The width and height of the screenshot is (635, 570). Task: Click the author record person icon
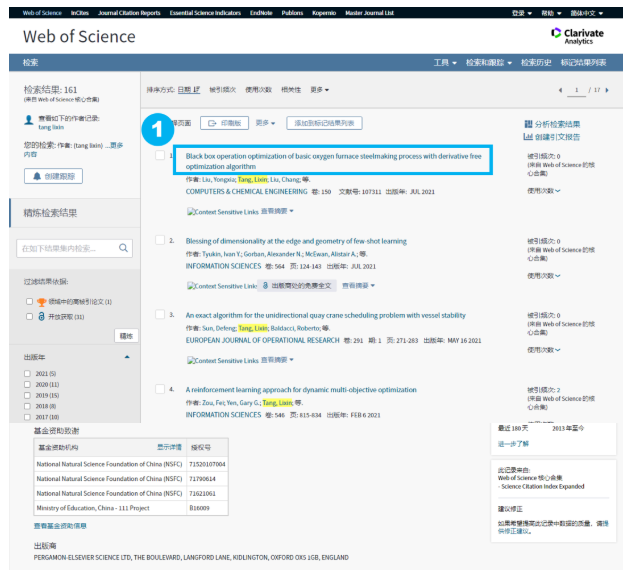tap(28, 120)
